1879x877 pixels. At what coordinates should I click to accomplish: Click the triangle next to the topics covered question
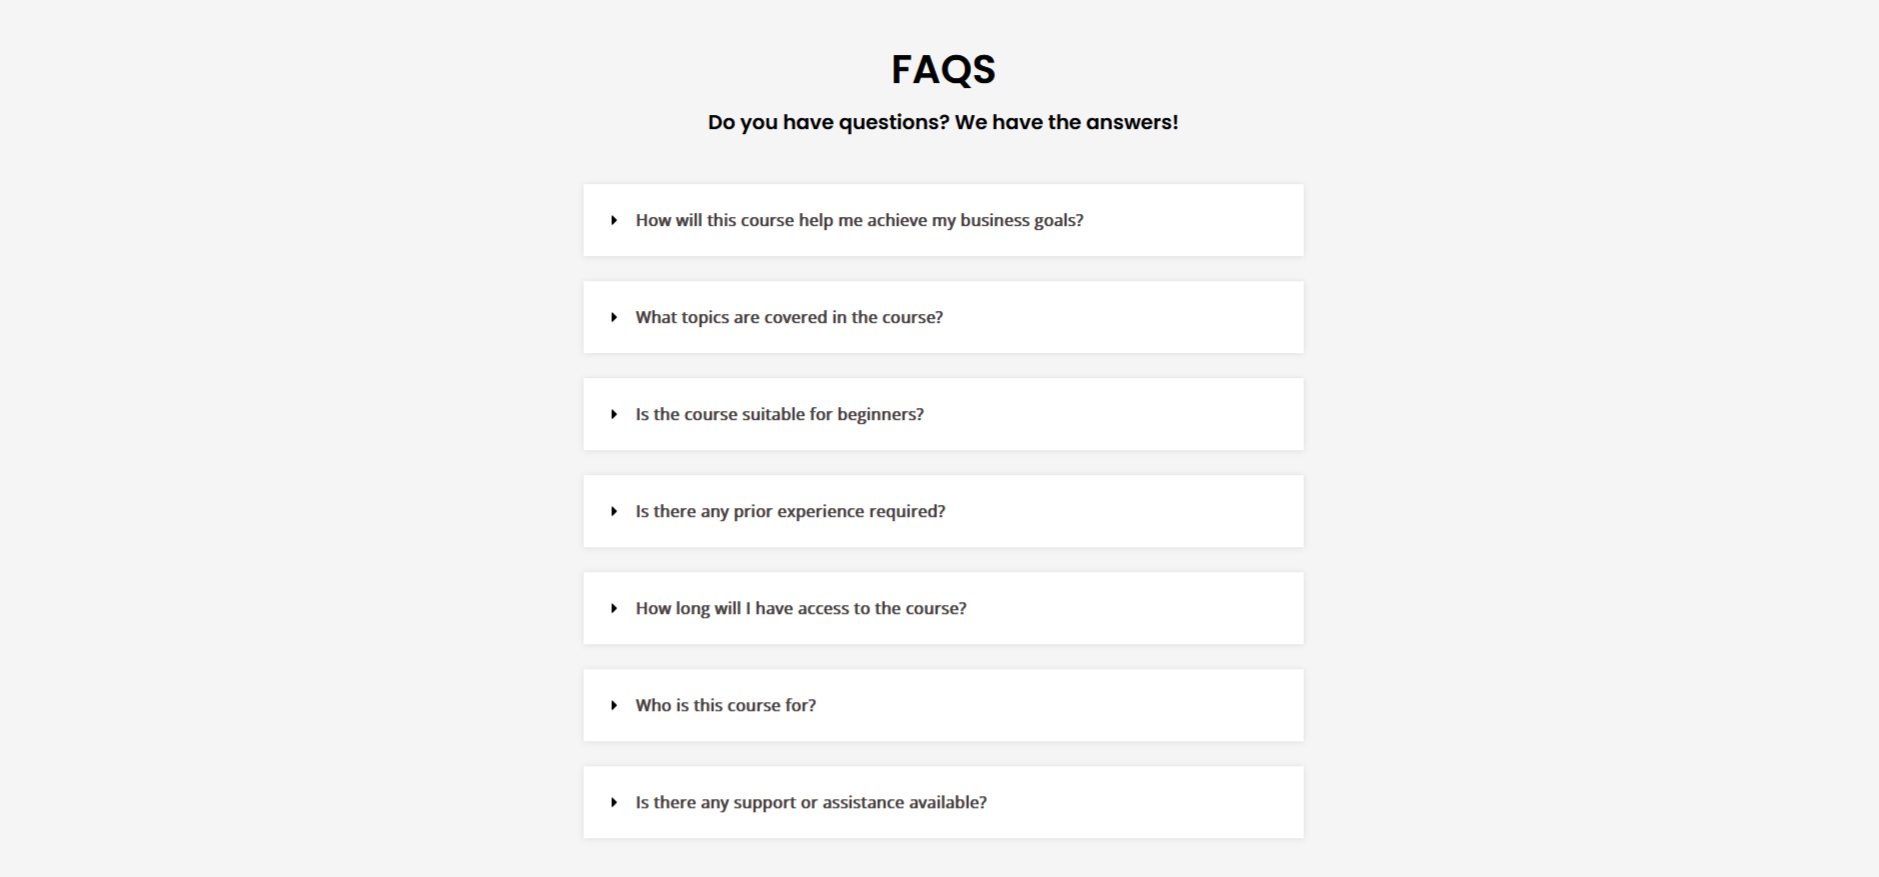click(x=614, y=317)
